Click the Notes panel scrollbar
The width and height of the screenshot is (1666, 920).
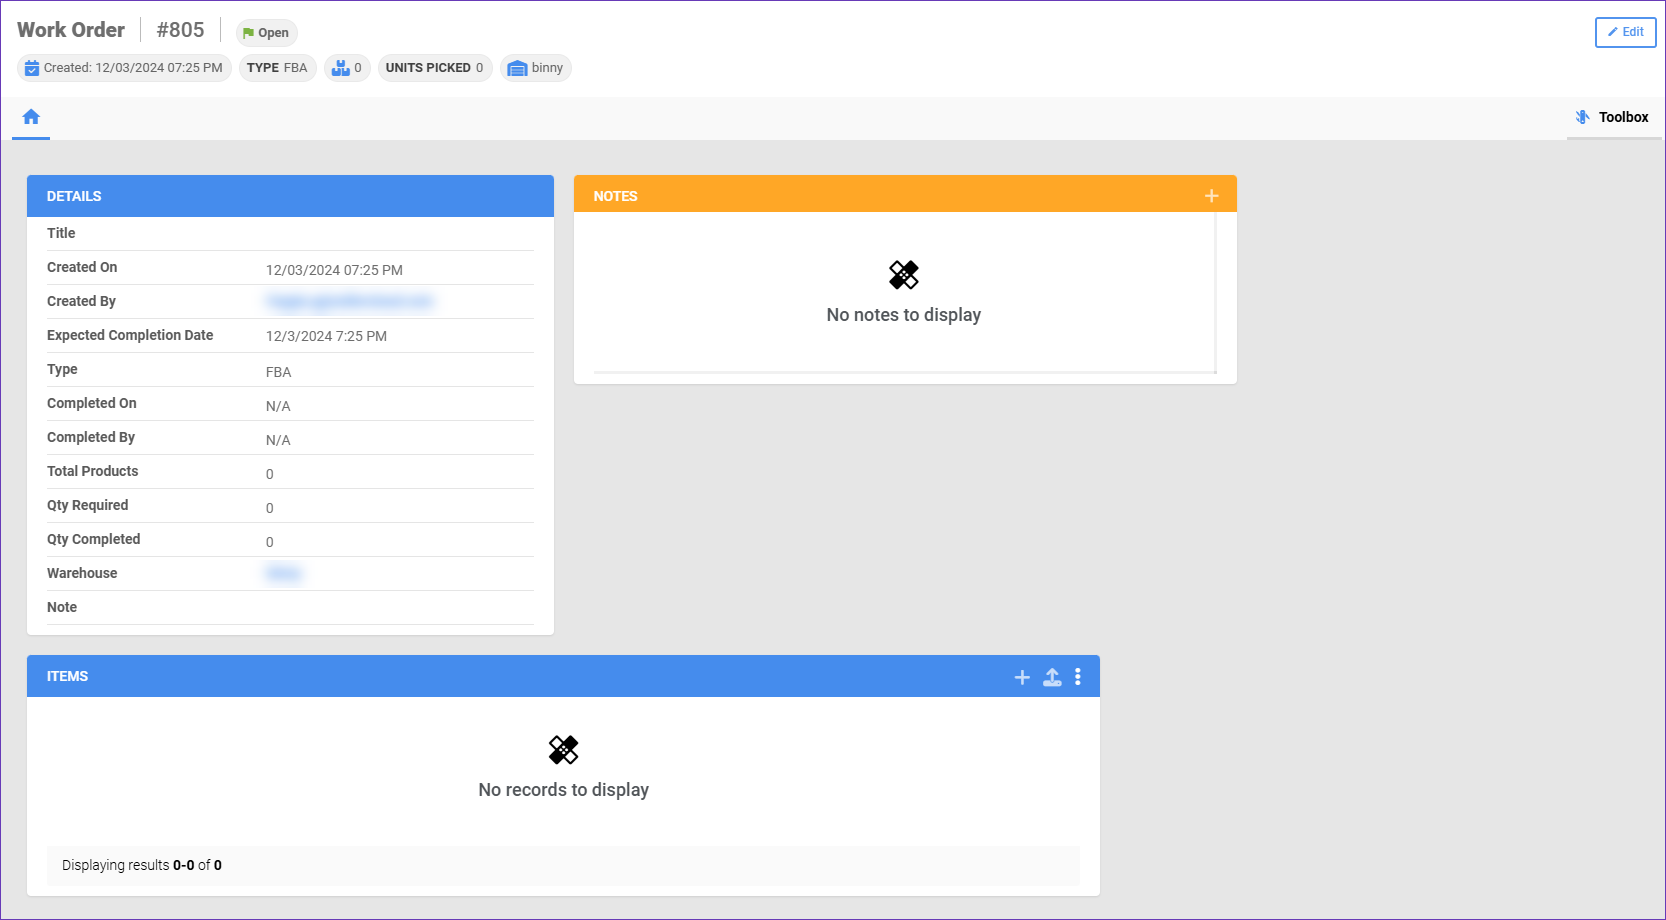coord(1215,292)
